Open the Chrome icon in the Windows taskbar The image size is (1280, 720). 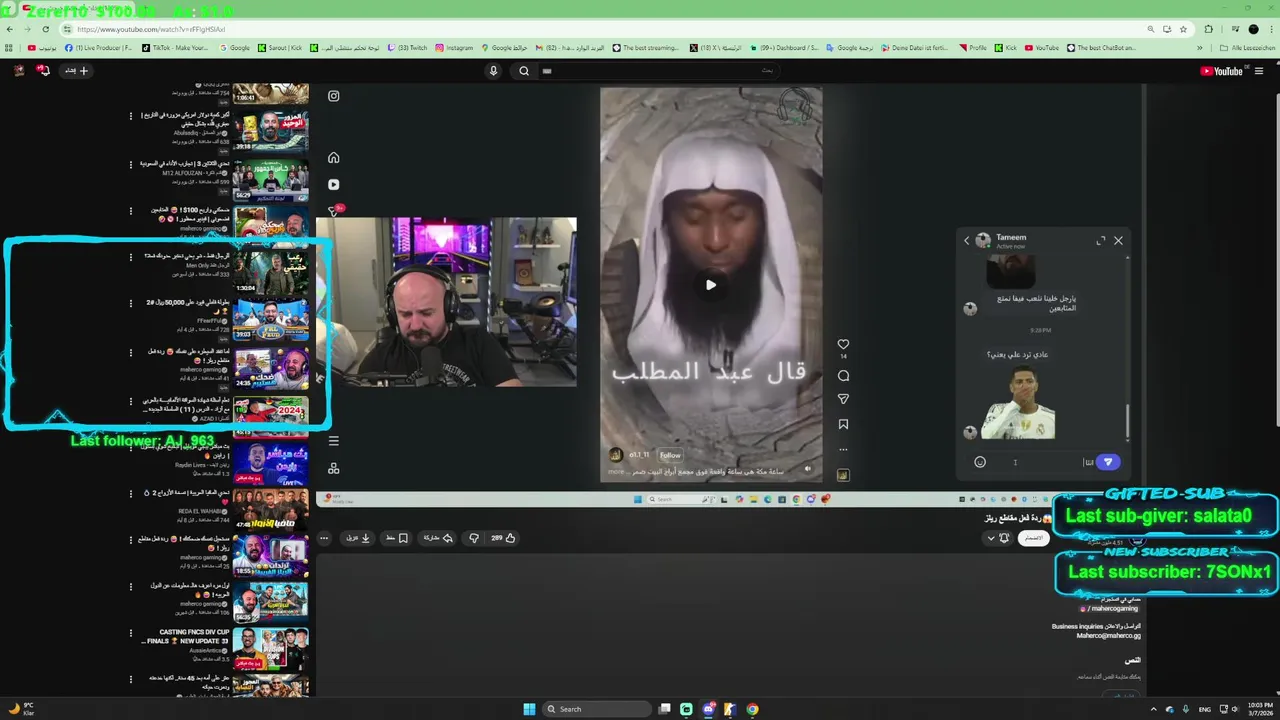pos(752,709)
